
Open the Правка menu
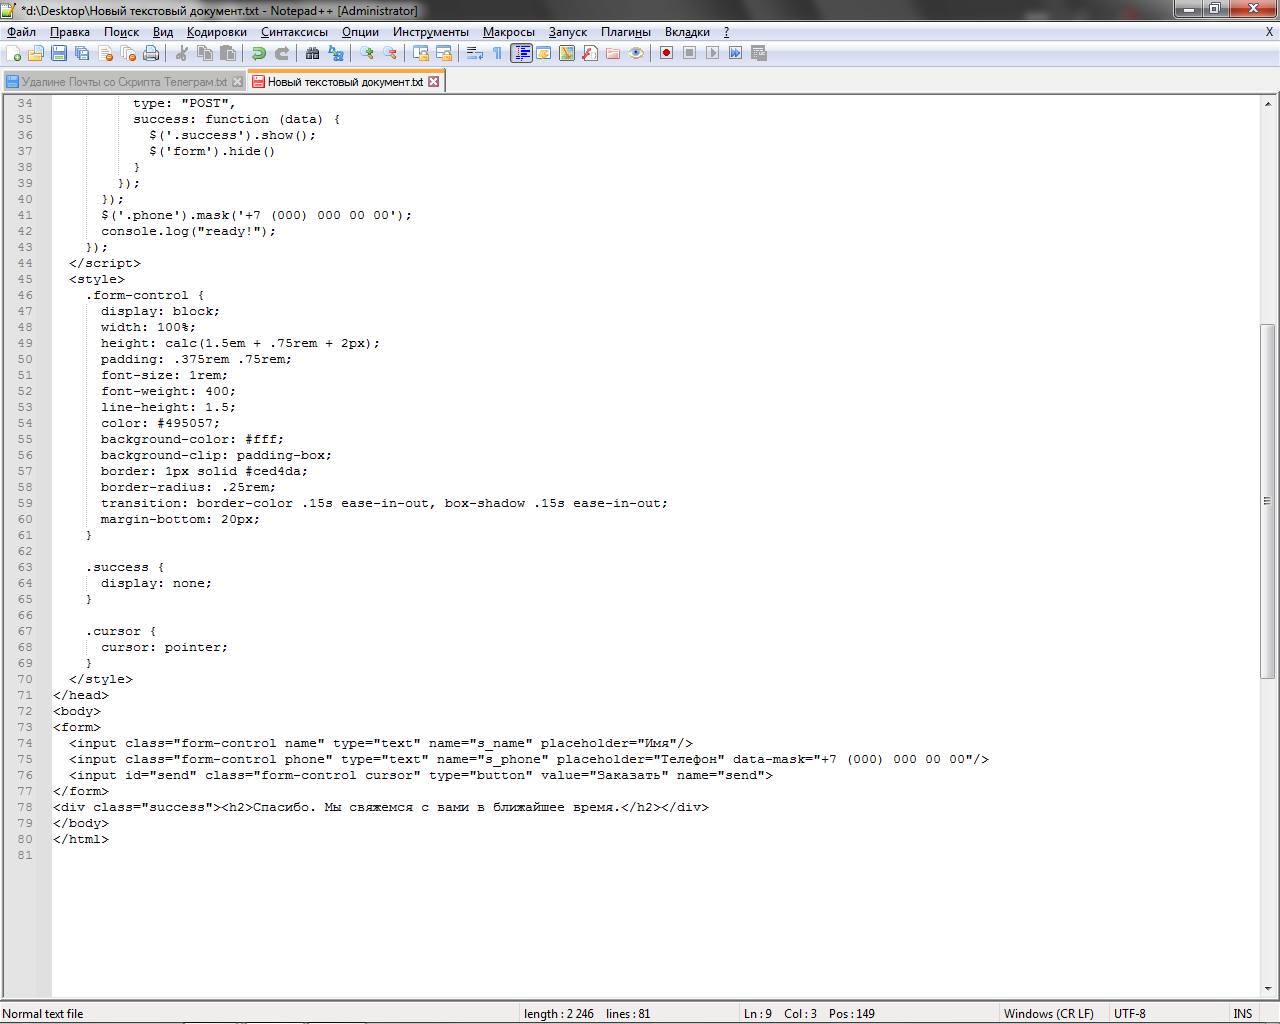(70, 32)
